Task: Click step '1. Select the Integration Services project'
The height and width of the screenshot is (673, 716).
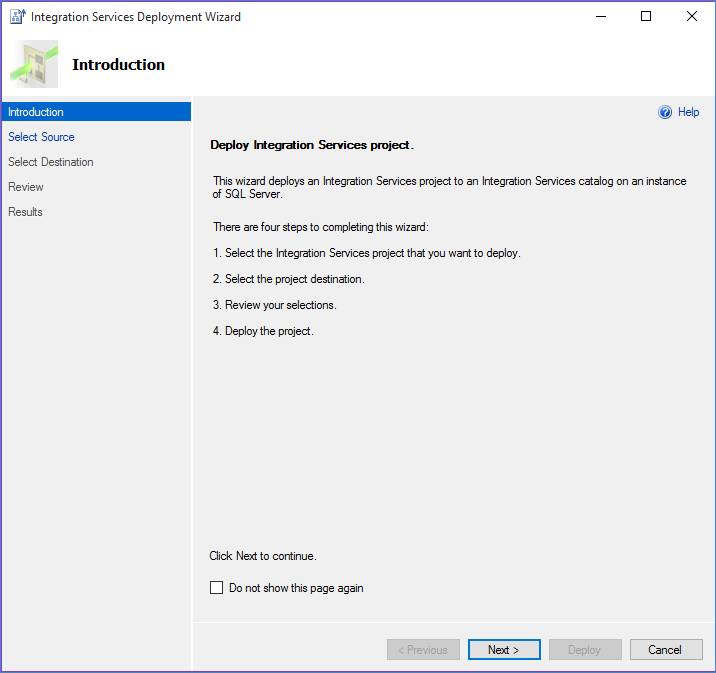Action: 366,253
